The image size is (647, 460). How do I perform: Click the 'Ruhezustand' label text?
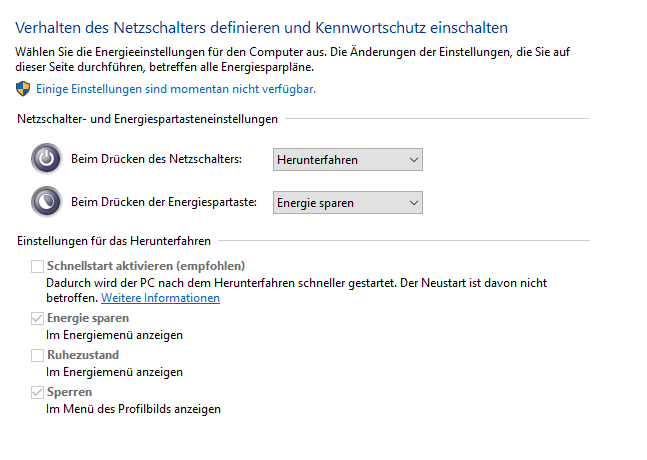(83, 355)
